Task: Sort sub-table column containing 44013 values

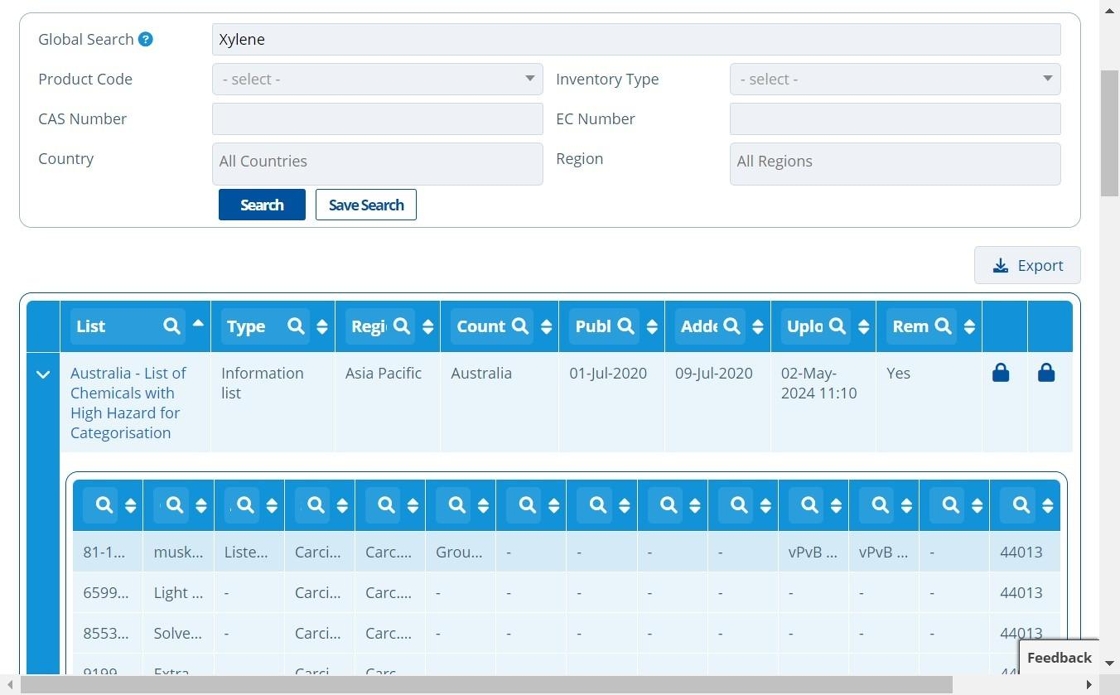Action: [1047, 506]
